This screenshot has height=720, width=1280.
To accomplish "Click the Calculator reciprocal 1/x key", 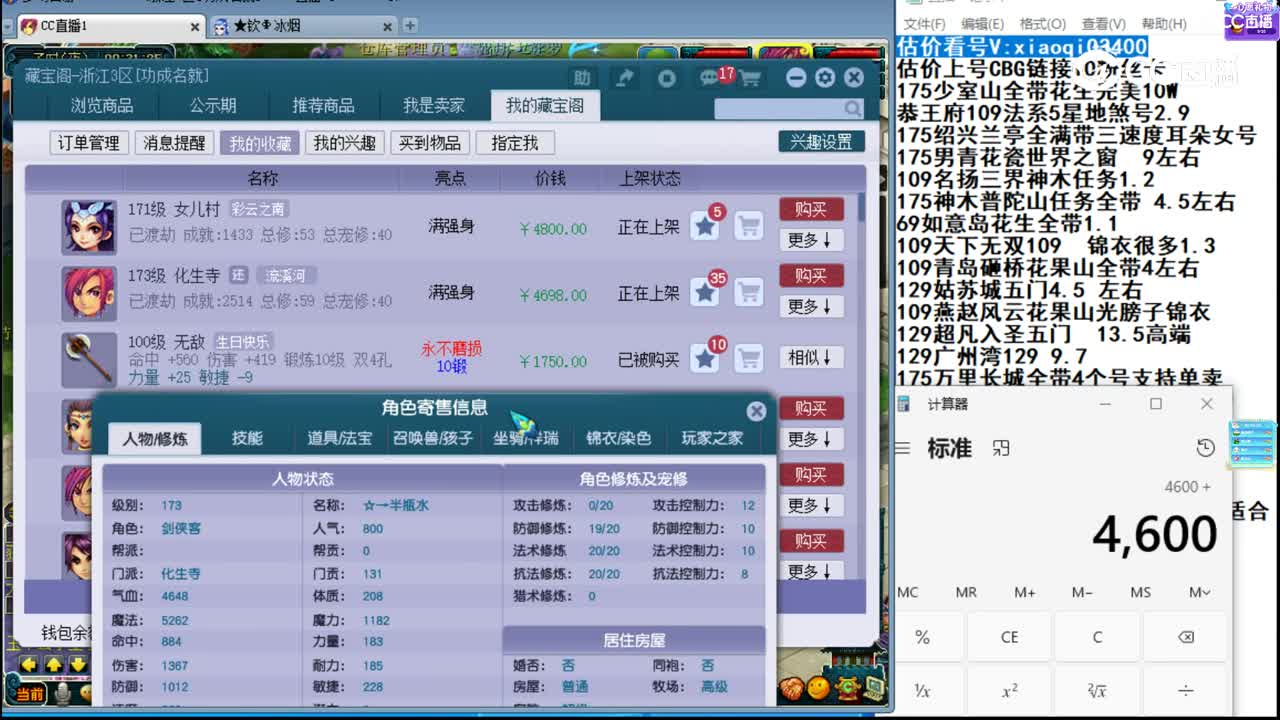I will point(922,691).
